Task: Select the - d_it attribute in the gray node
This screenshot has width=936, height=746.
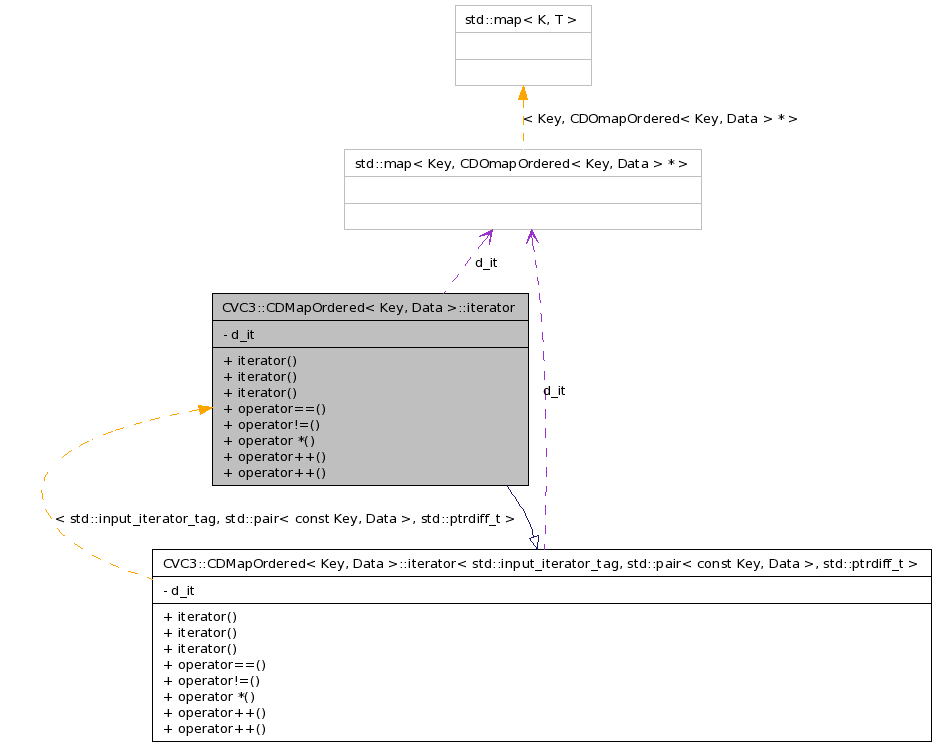Action: tap(239, 335)
